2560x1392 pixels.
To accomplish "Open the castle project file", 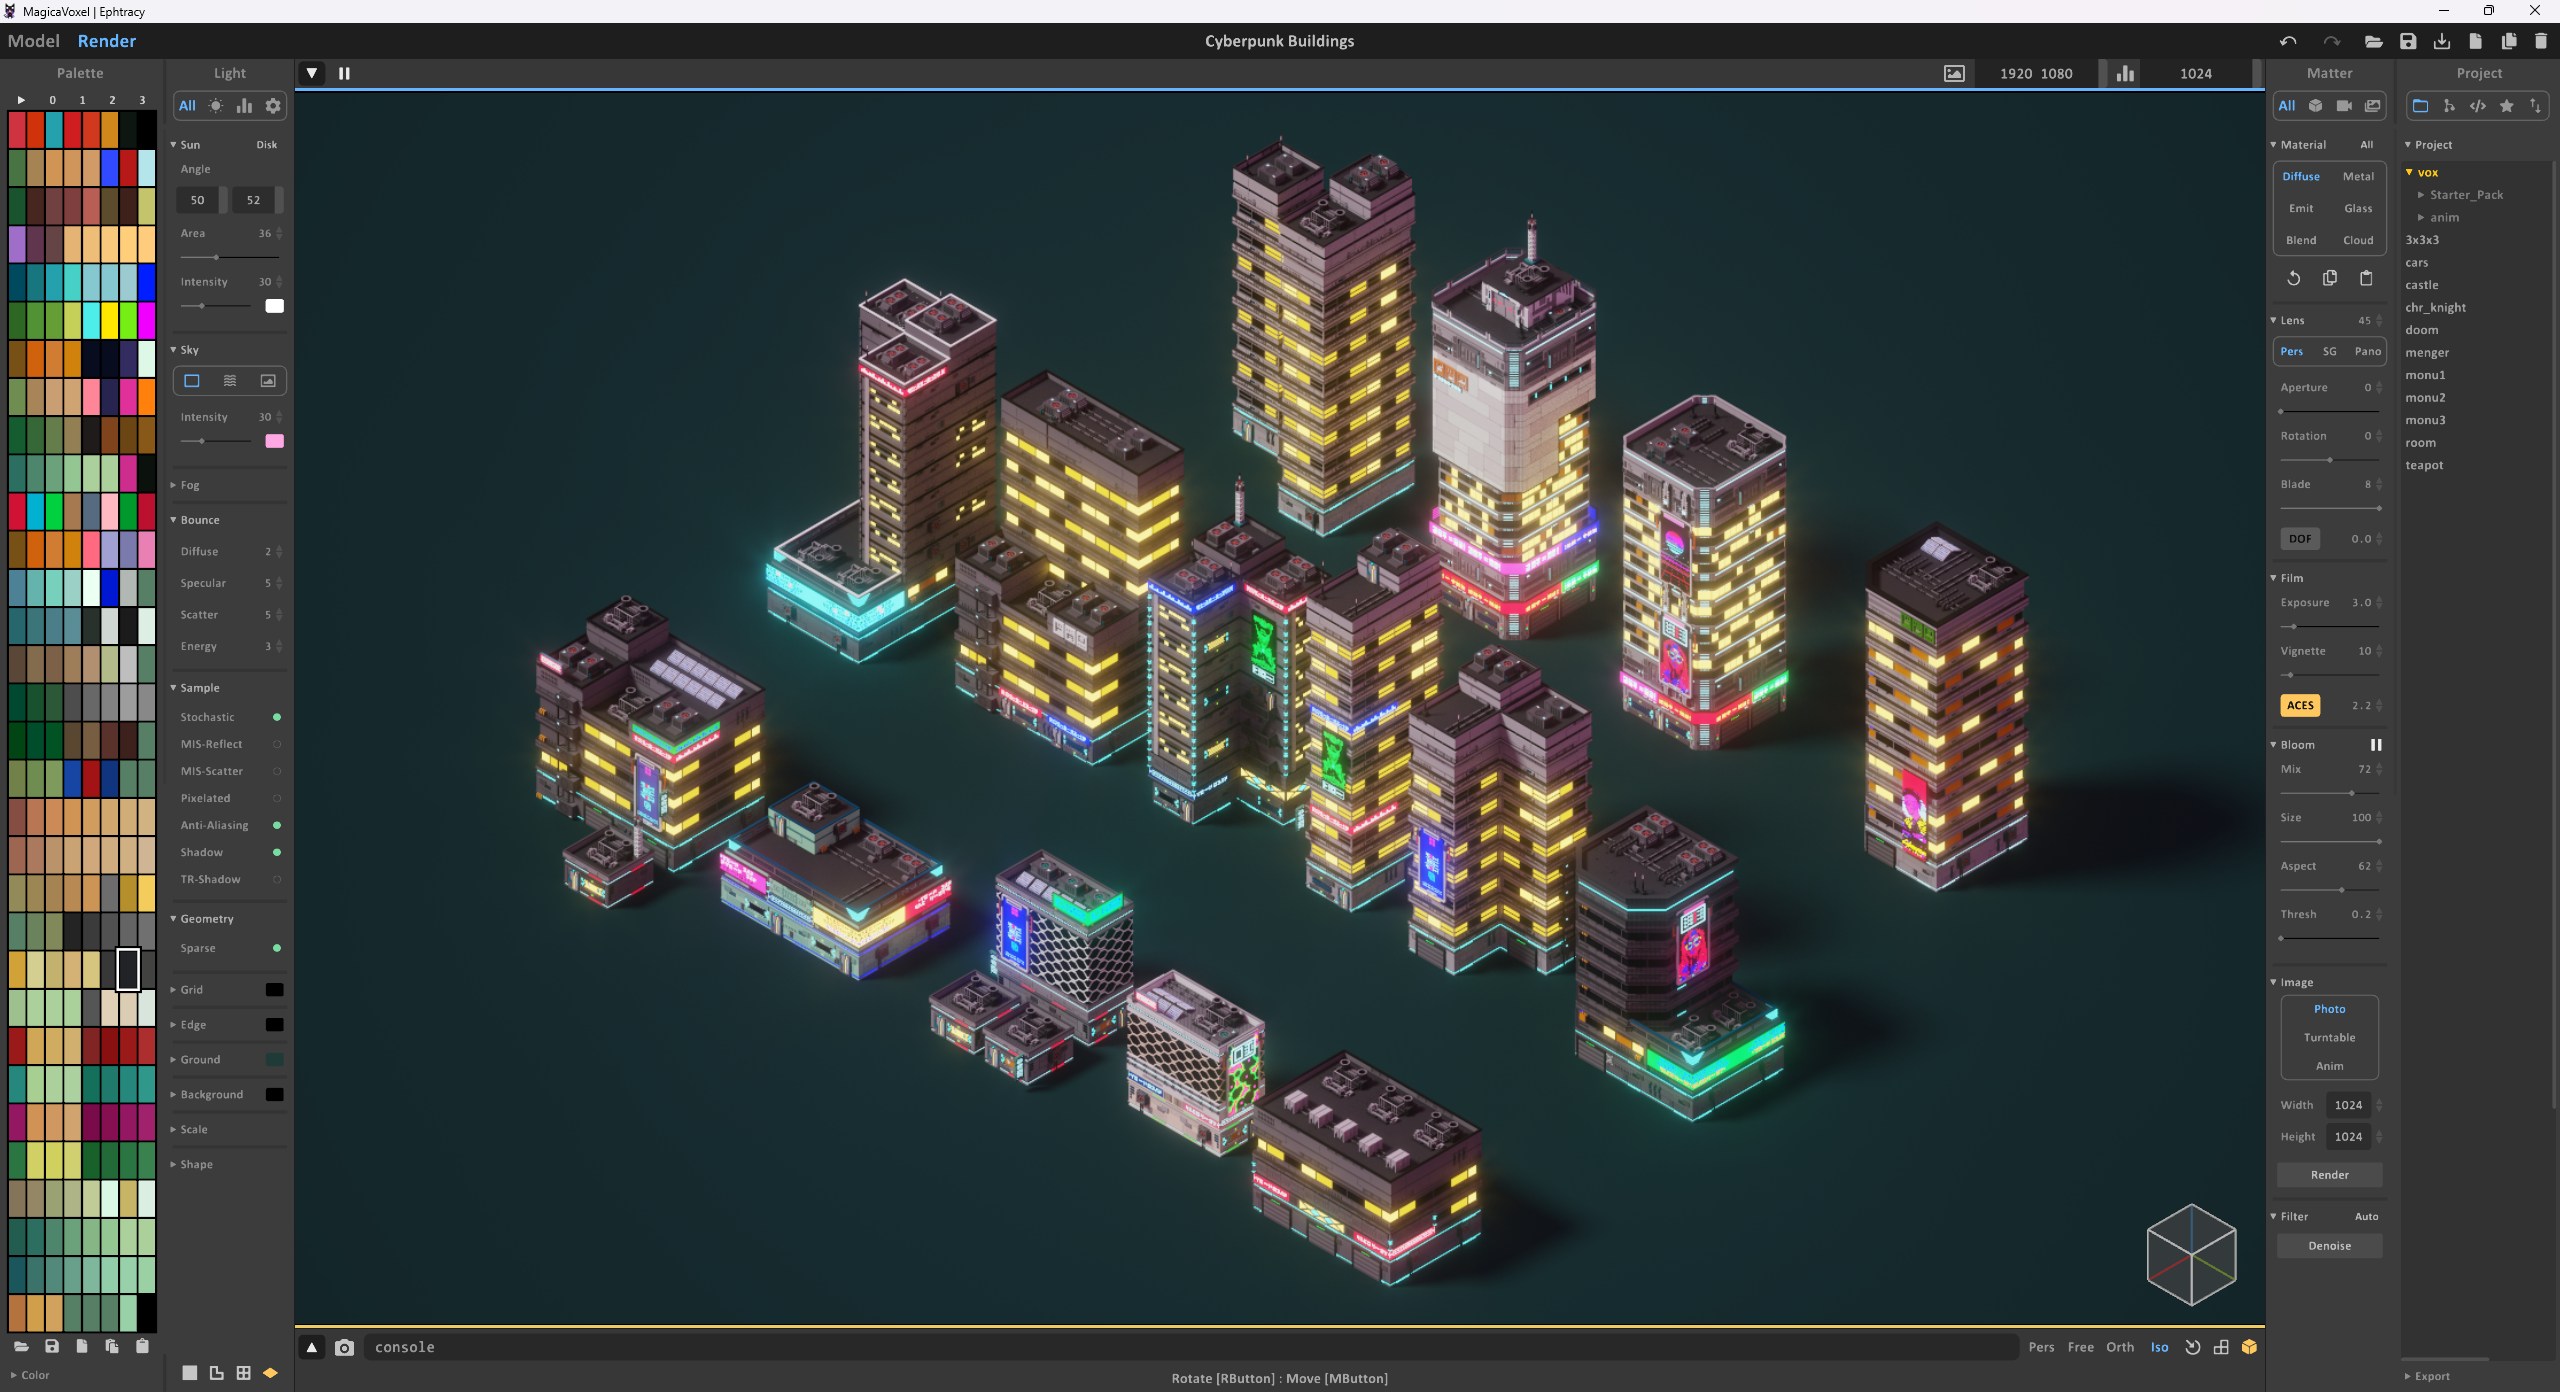I will click(2421, 285).
